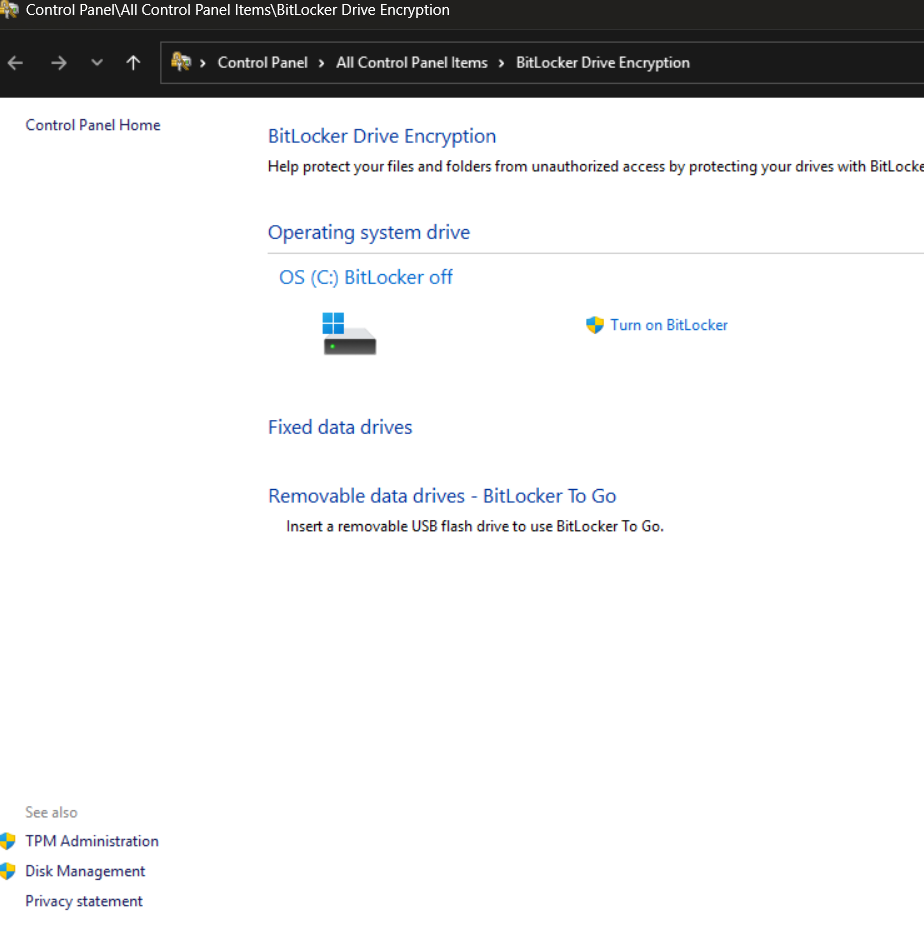Click the shield icon next to Disk Management
This screenshot has height=935, width=924.
[x=8, y=871]
